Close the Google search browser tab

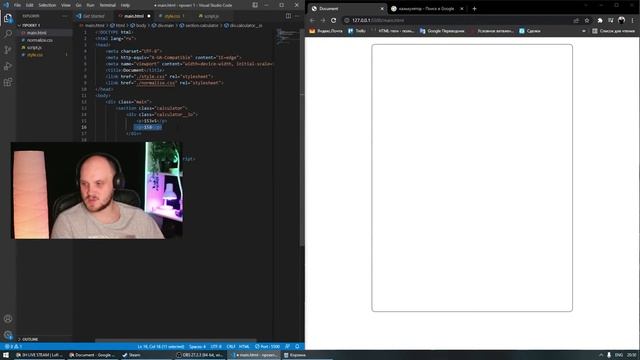(462, 9)
